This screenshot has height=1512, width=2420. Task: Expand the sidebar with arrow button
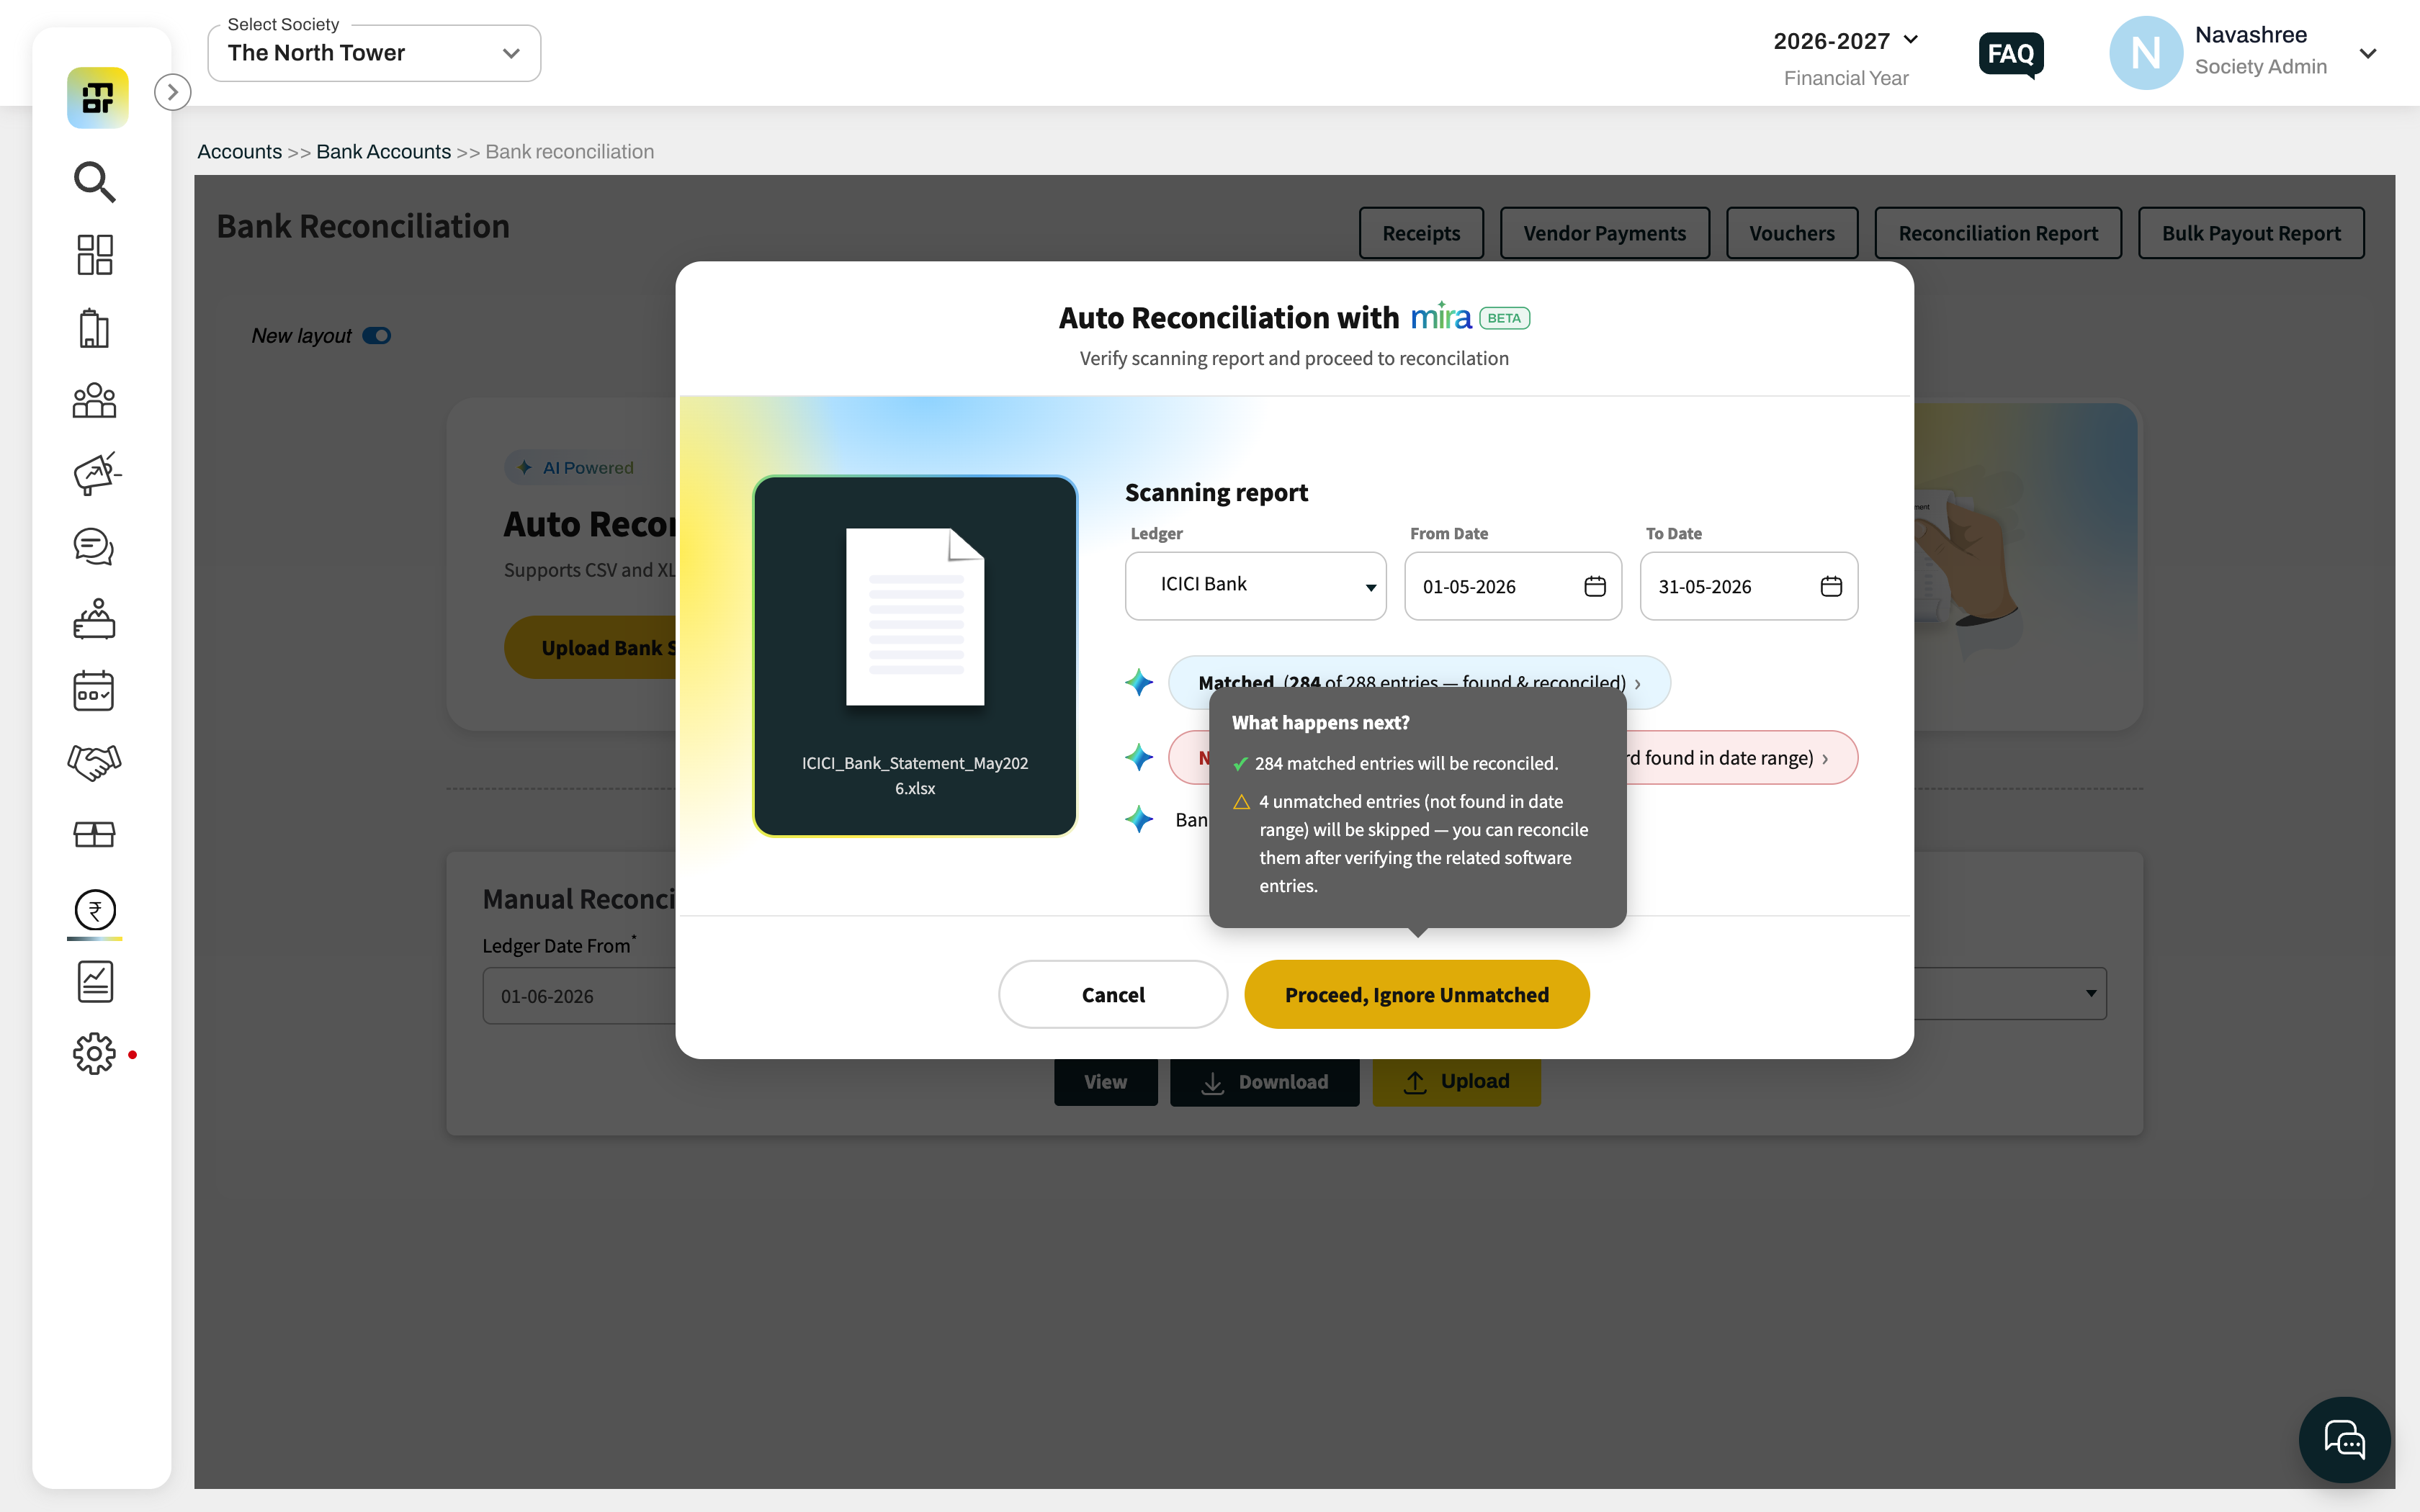coord(173,92)
